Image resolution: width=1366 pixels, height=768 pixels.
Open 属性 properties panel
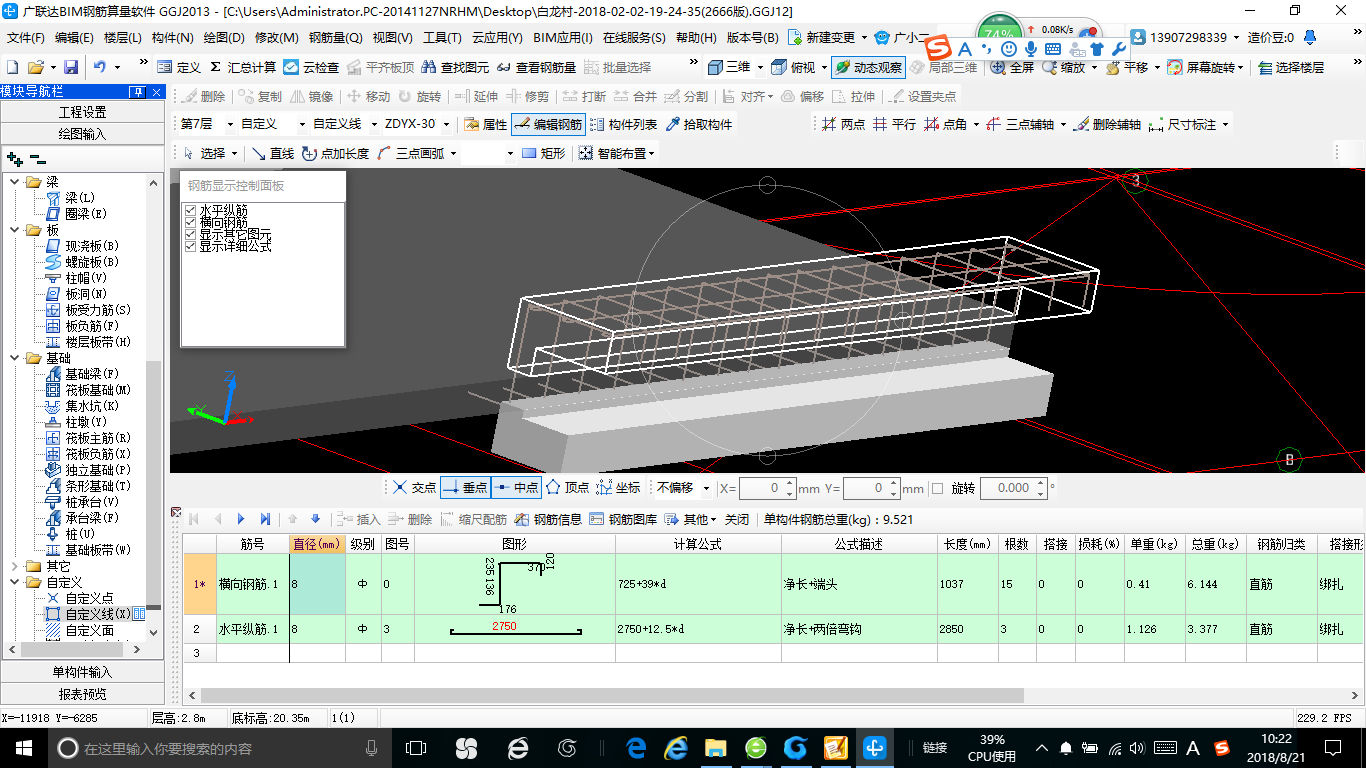[486, 124]
